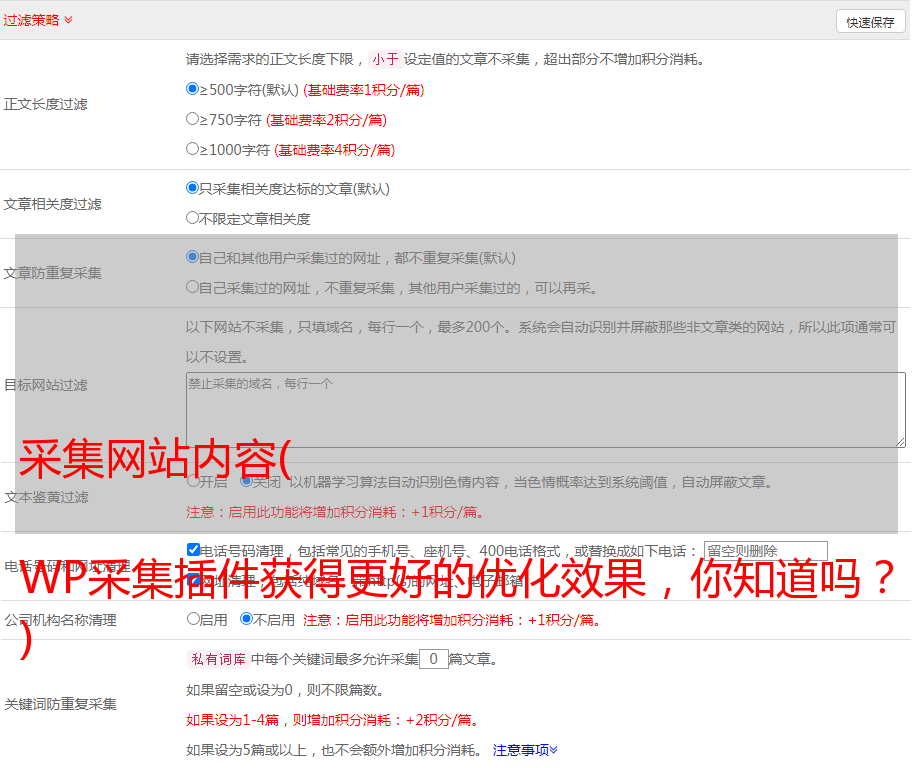The height and width of the screenshot is (768, 912).
Task: Click the 公司机构名称清理 row label
Action: pyautogui.click(x=60, y=620)
